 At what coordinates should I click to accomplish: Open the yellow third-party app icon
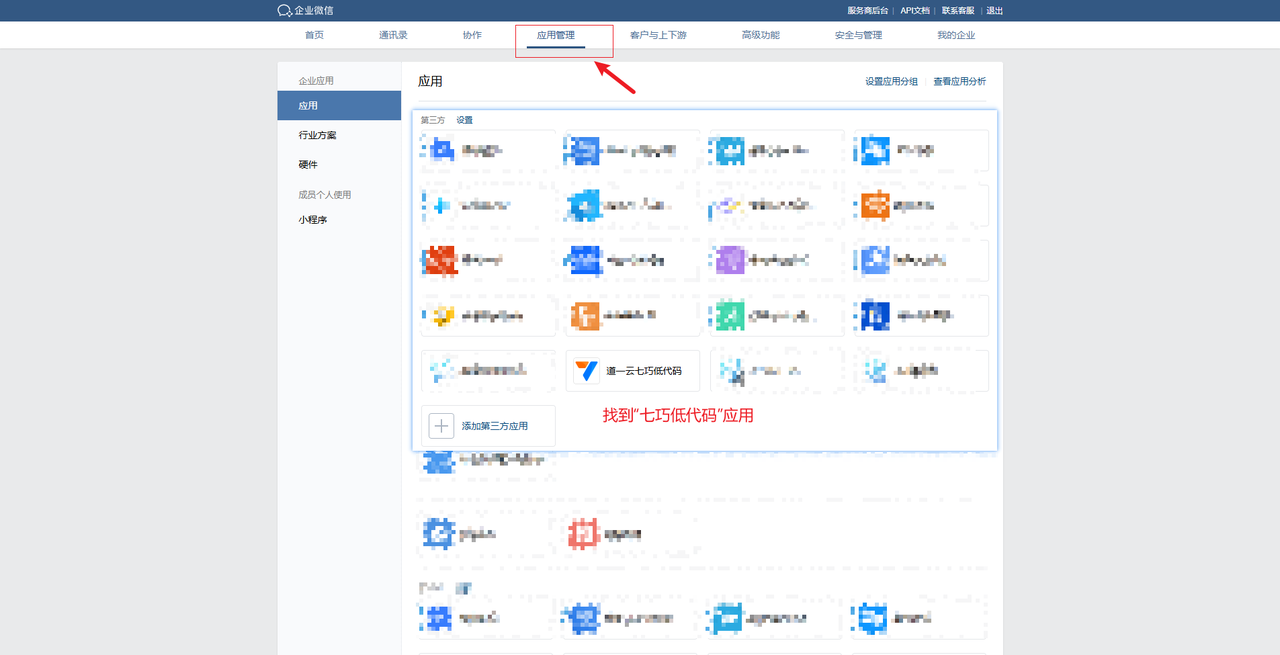click(440, 316)
